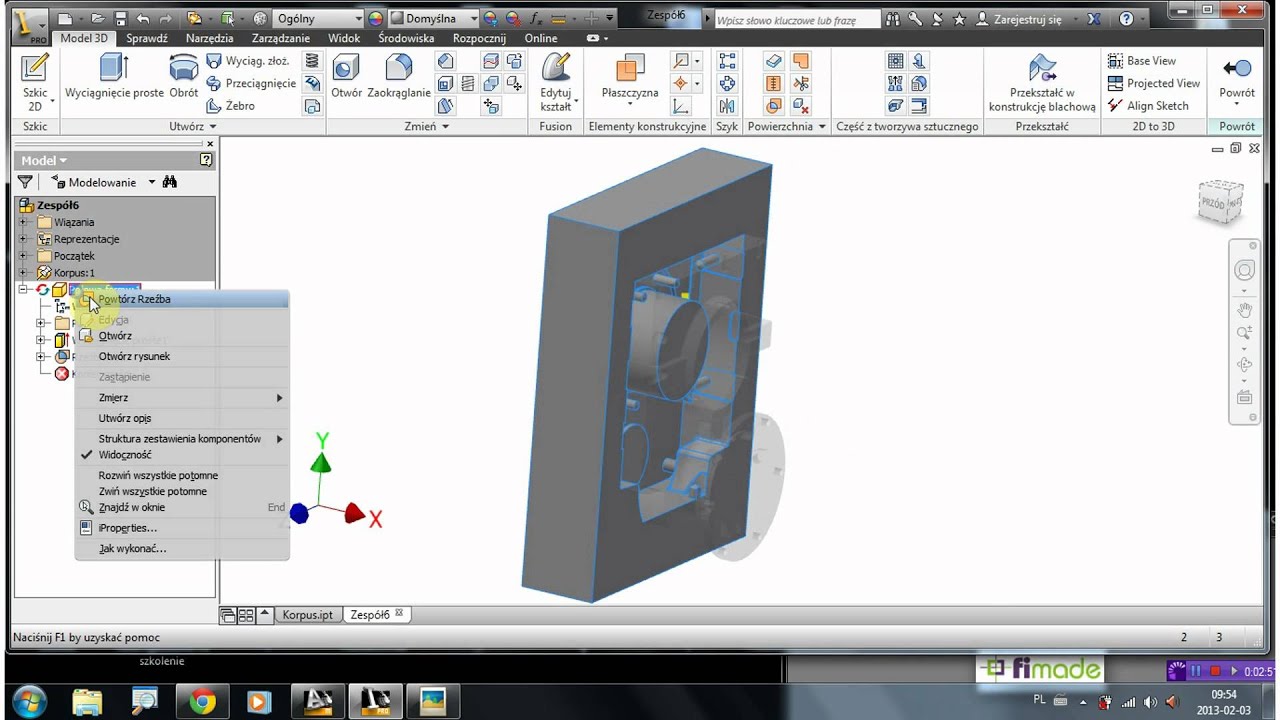1280x720 pixels.
Task: Click the binoculars find icon in the Model browser
Action: tap(170, 182)
